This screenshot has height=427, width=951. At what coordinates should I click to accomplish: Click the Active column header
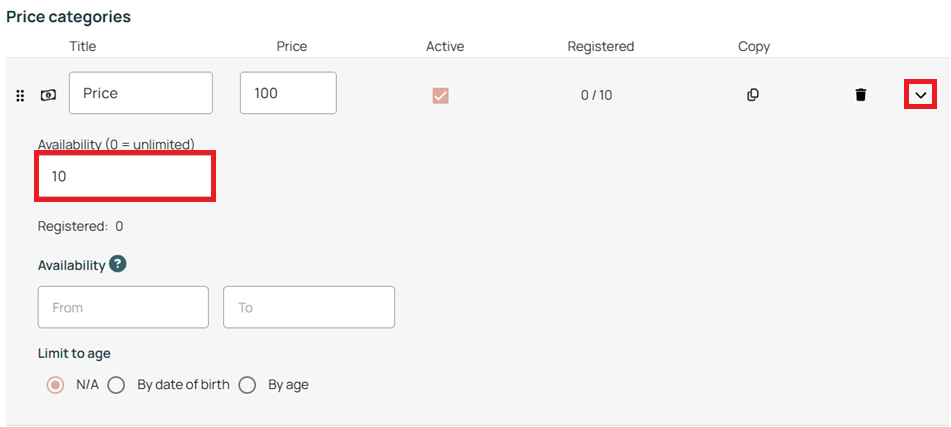click(x=445, y=46)
